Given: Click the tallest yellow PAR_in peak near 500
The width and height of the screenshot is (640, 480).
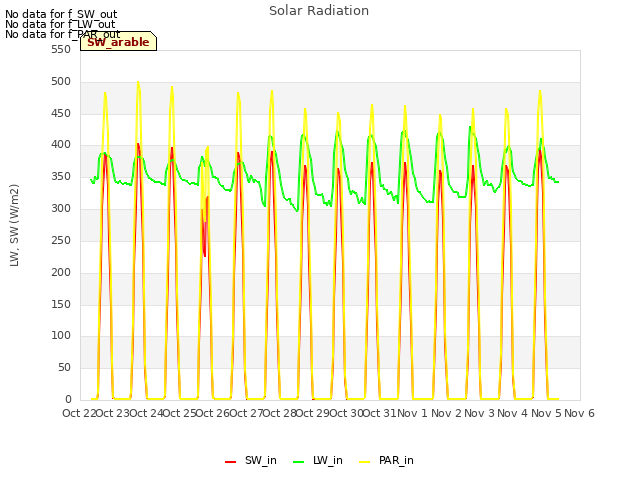Looking at the screenshot, I should 138,82.
